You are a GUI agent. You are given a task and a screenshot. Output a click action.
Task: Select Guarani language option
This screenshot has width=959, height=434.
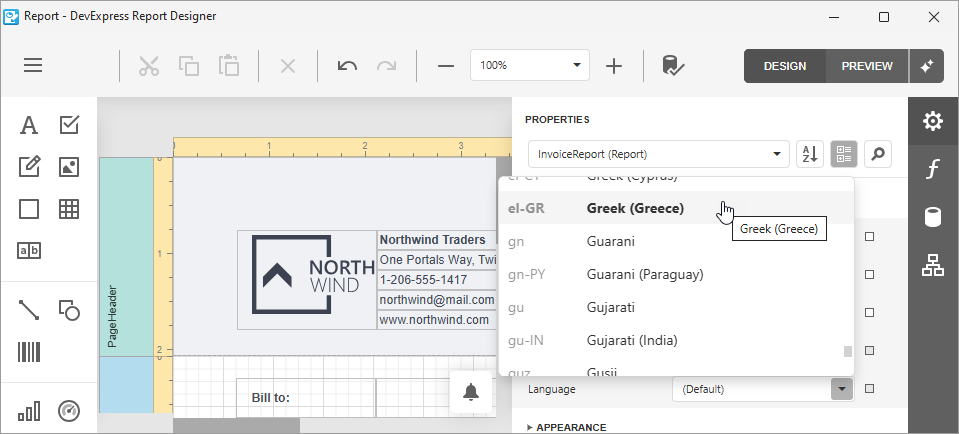pyautogui.click(x=676, y=241)
